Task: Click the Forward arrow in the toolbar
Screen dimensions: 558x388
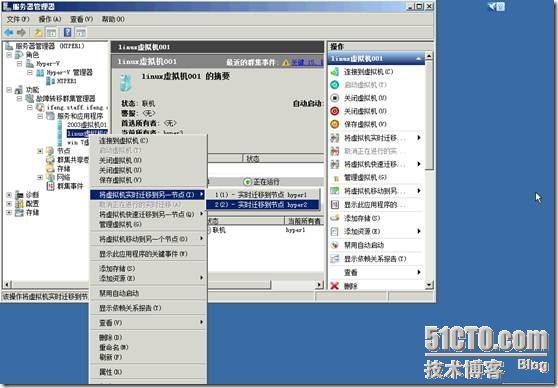Action: point(21,33)
